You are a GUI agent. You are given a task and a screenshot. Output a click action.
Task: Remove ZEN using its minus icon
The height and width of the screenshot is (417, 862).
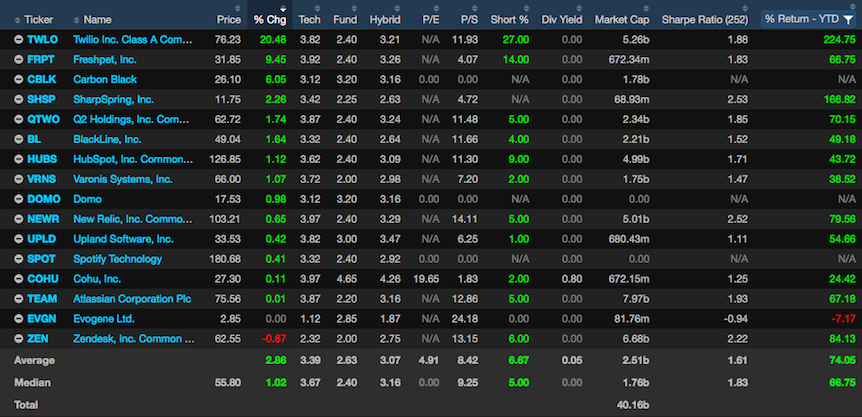coord(19,339)
